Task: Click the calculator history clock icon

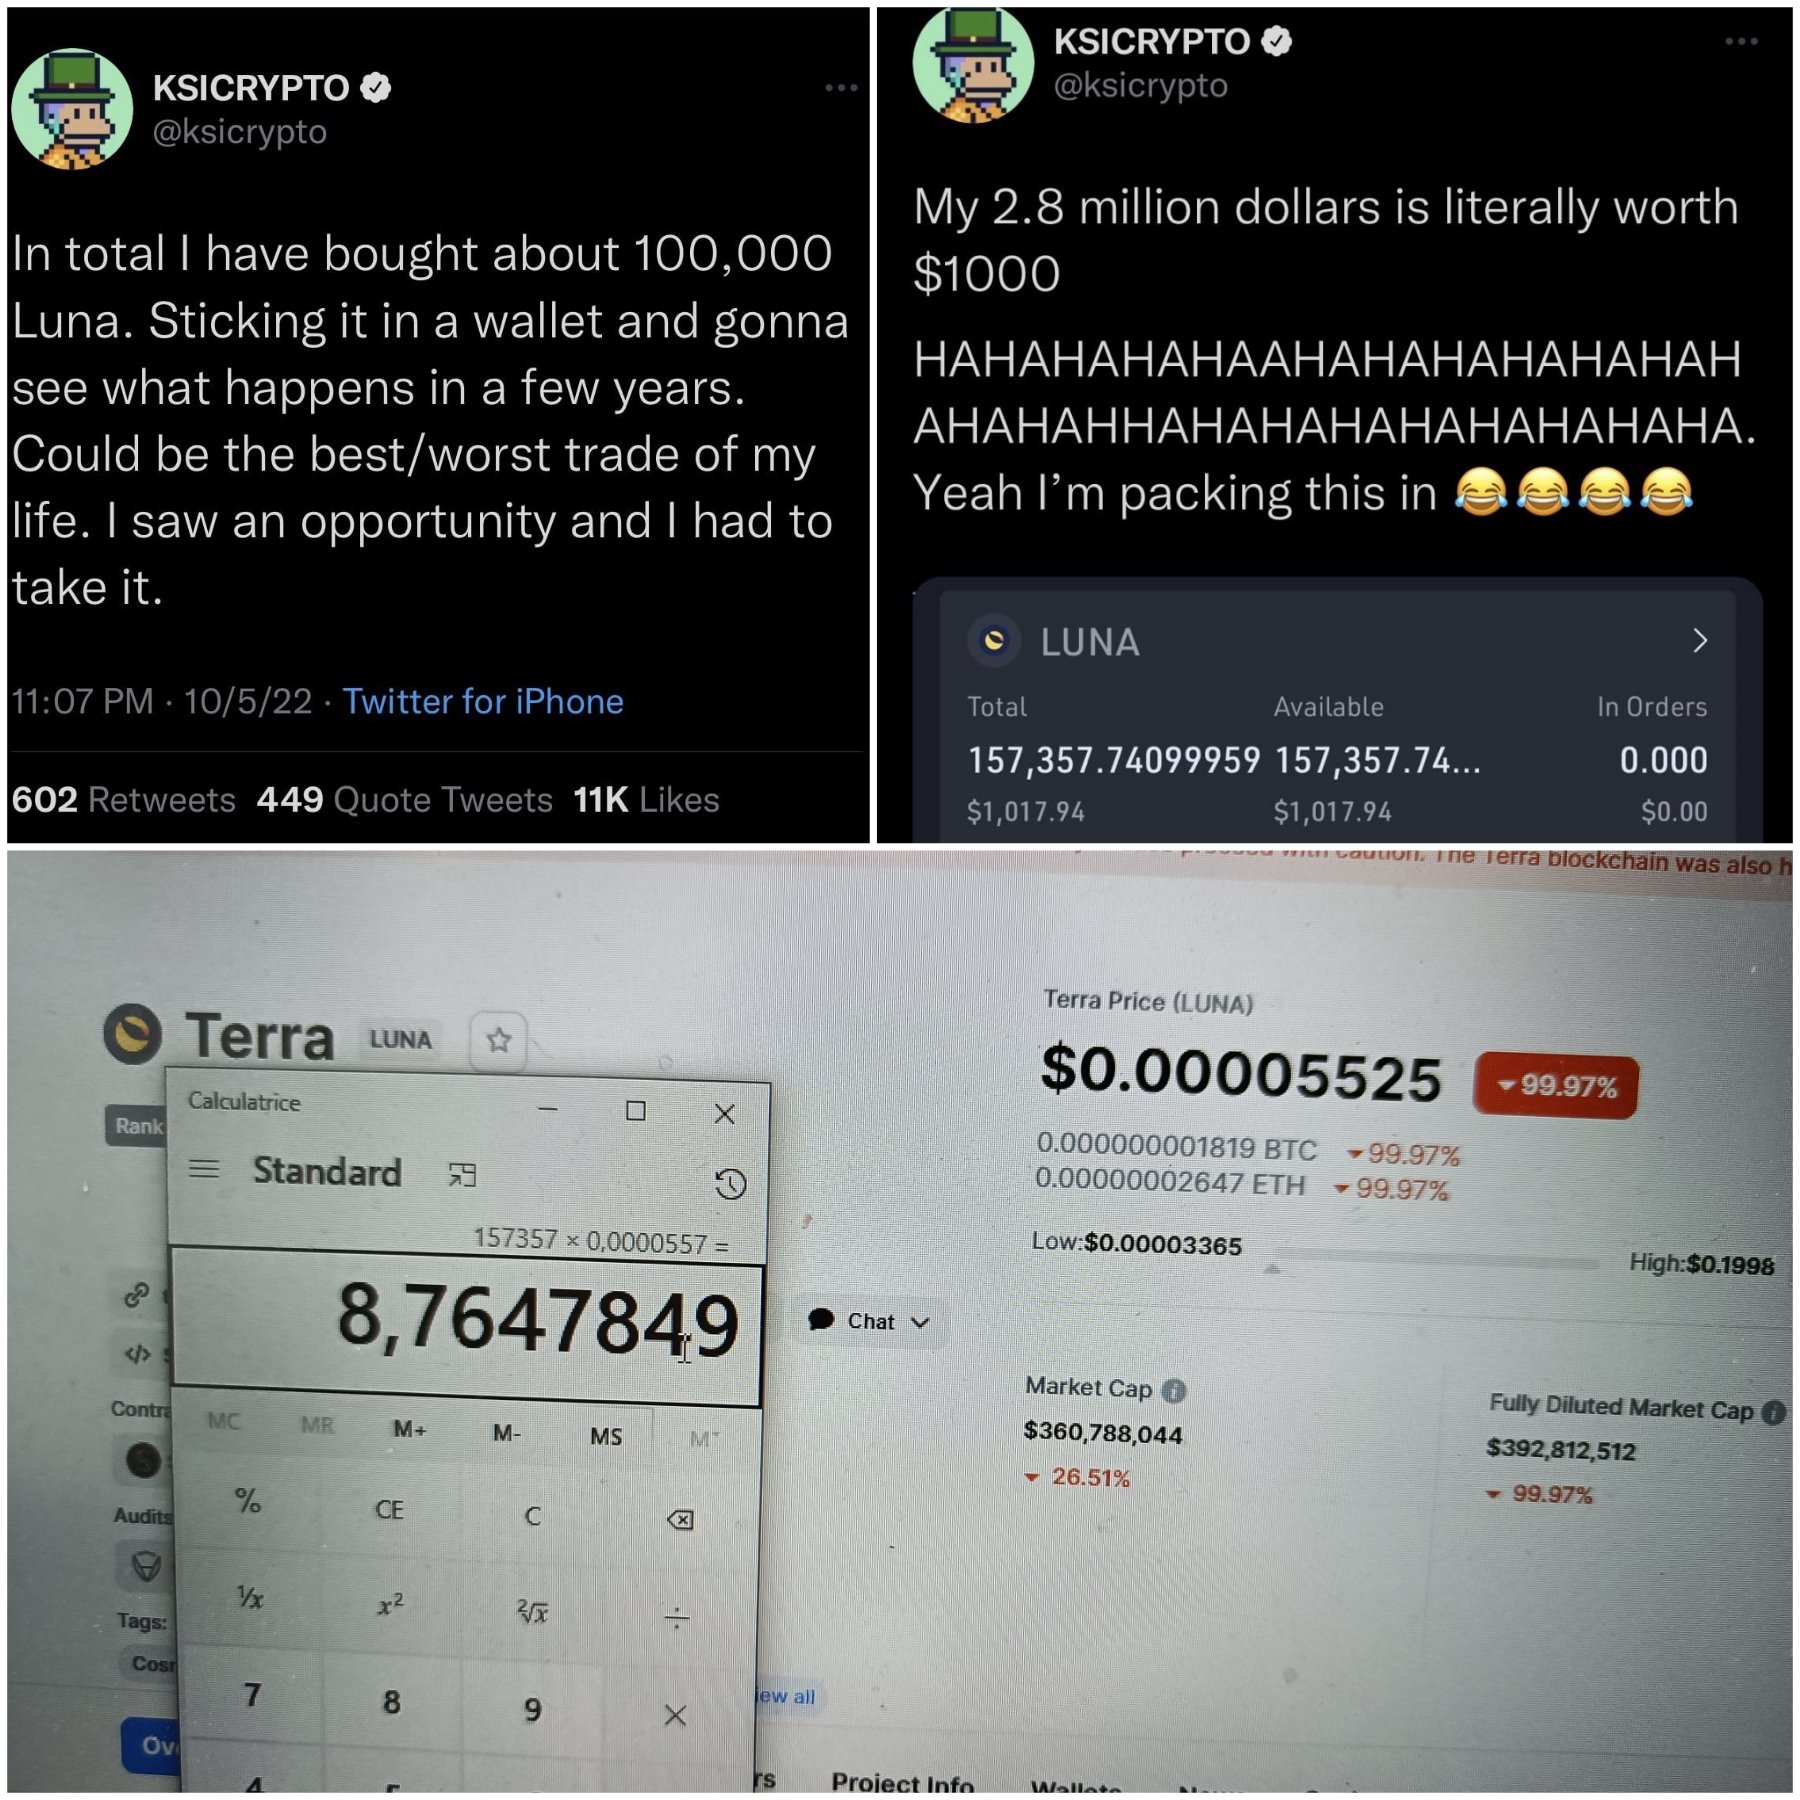Action: click(730, 1184)
